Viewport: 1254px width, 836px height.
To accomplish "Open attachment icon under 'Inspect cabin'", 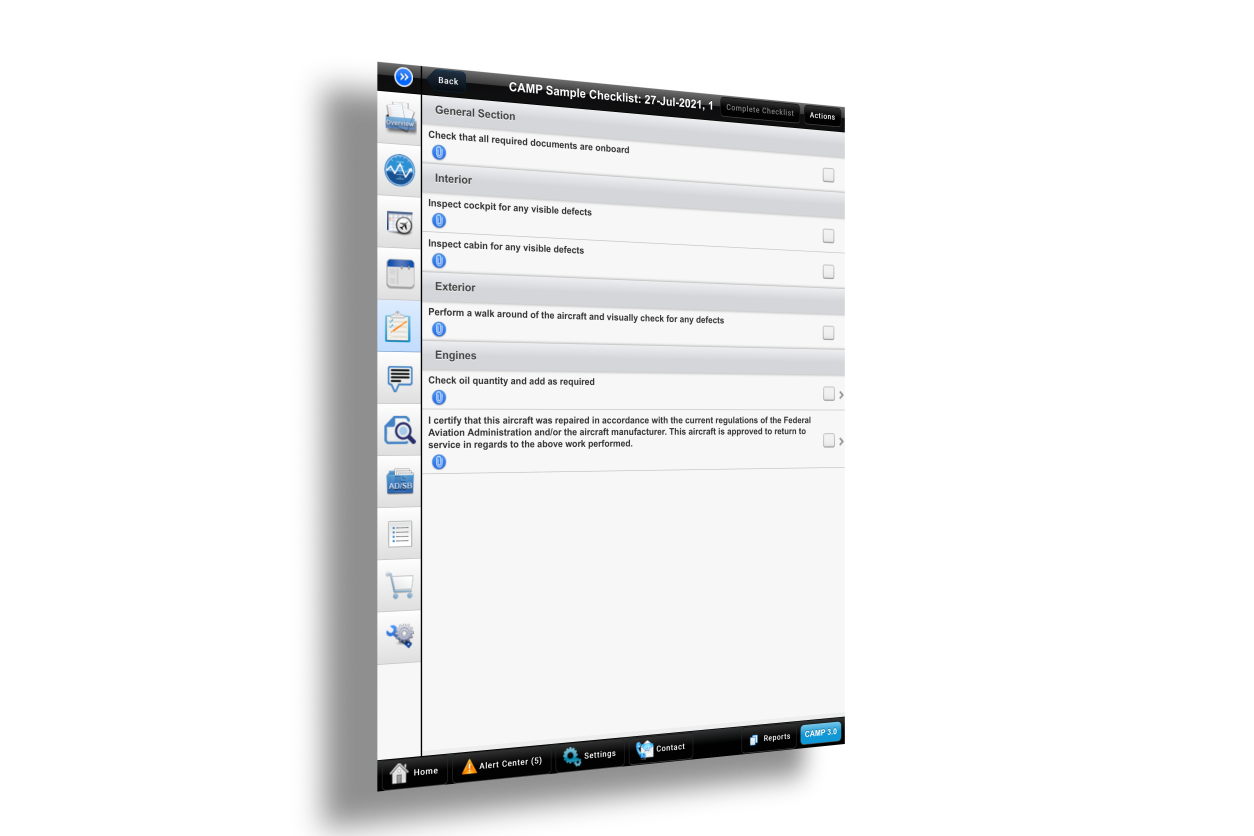I will pos(439,261).
